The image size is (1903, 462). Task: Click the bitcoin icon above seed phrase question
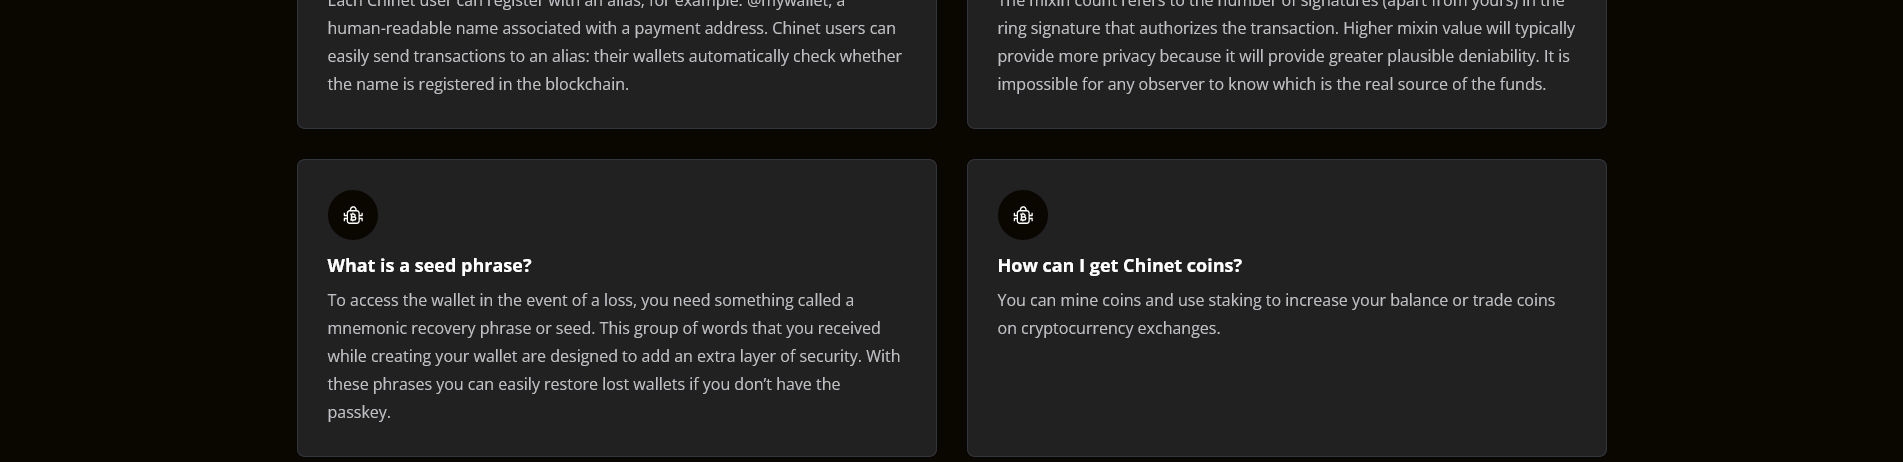pos(353,215)
